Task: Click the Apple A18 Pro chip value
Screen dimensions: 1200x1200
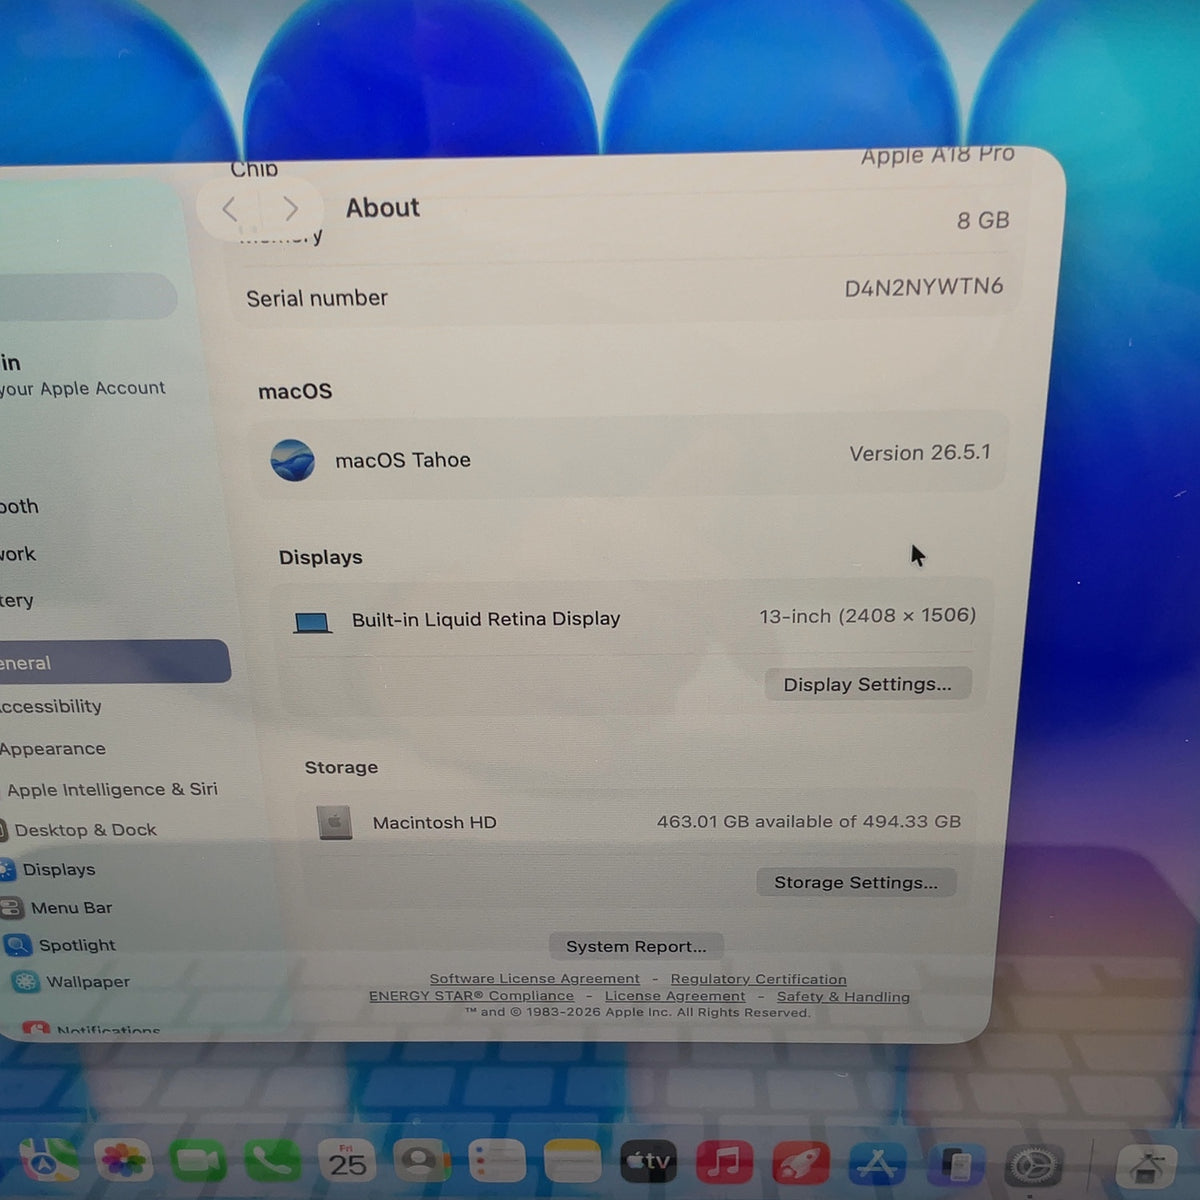Action: (x=938, y=155)
